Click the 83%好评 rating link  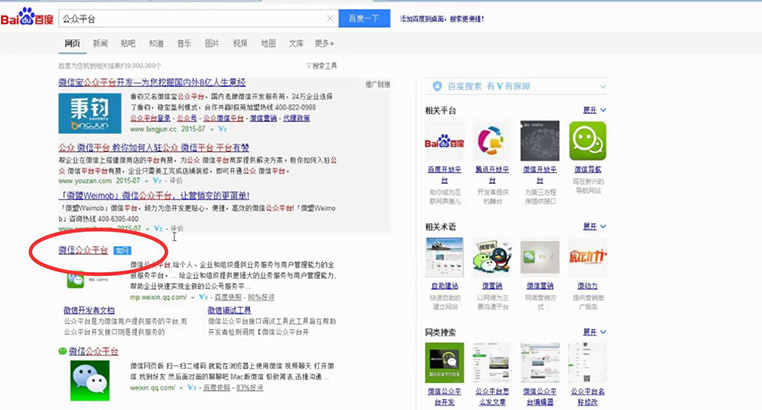pyautogui.click(x=250, y=388)
